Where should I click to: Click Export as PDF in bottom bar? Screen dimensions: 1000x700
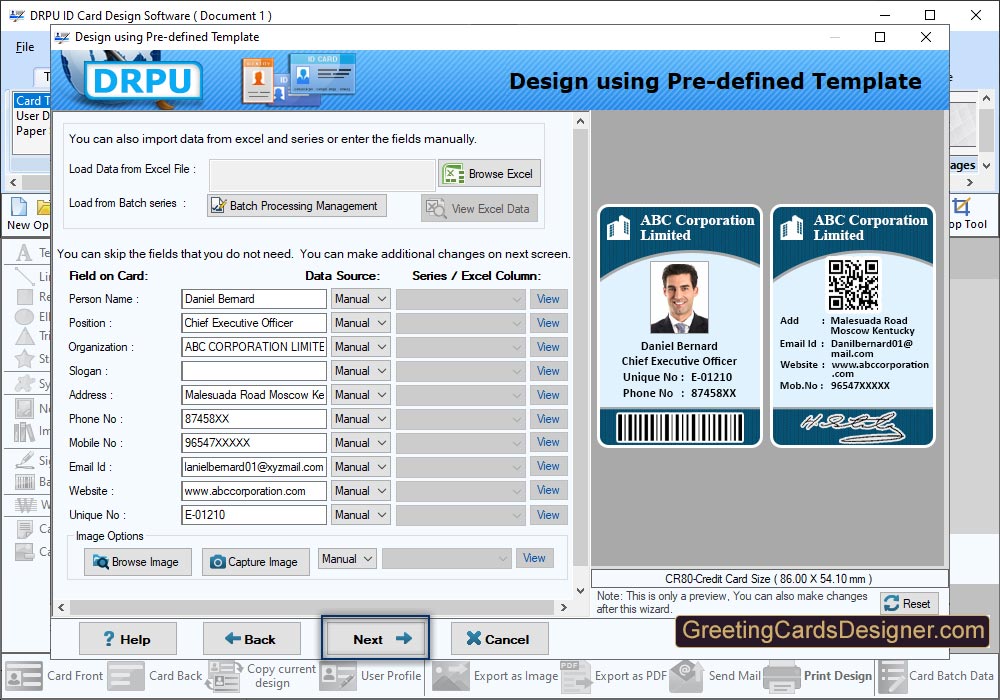(614, 676)
